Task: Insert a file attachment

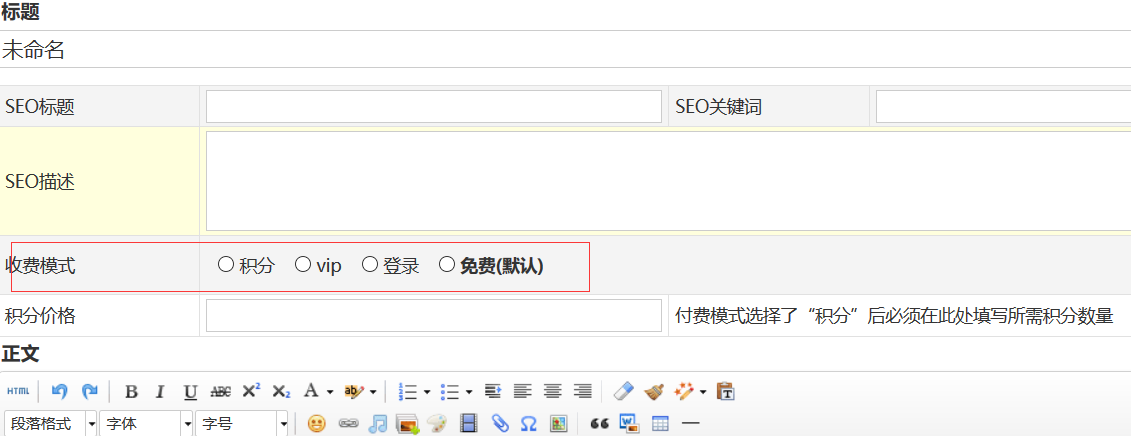Action: (499, 423)
